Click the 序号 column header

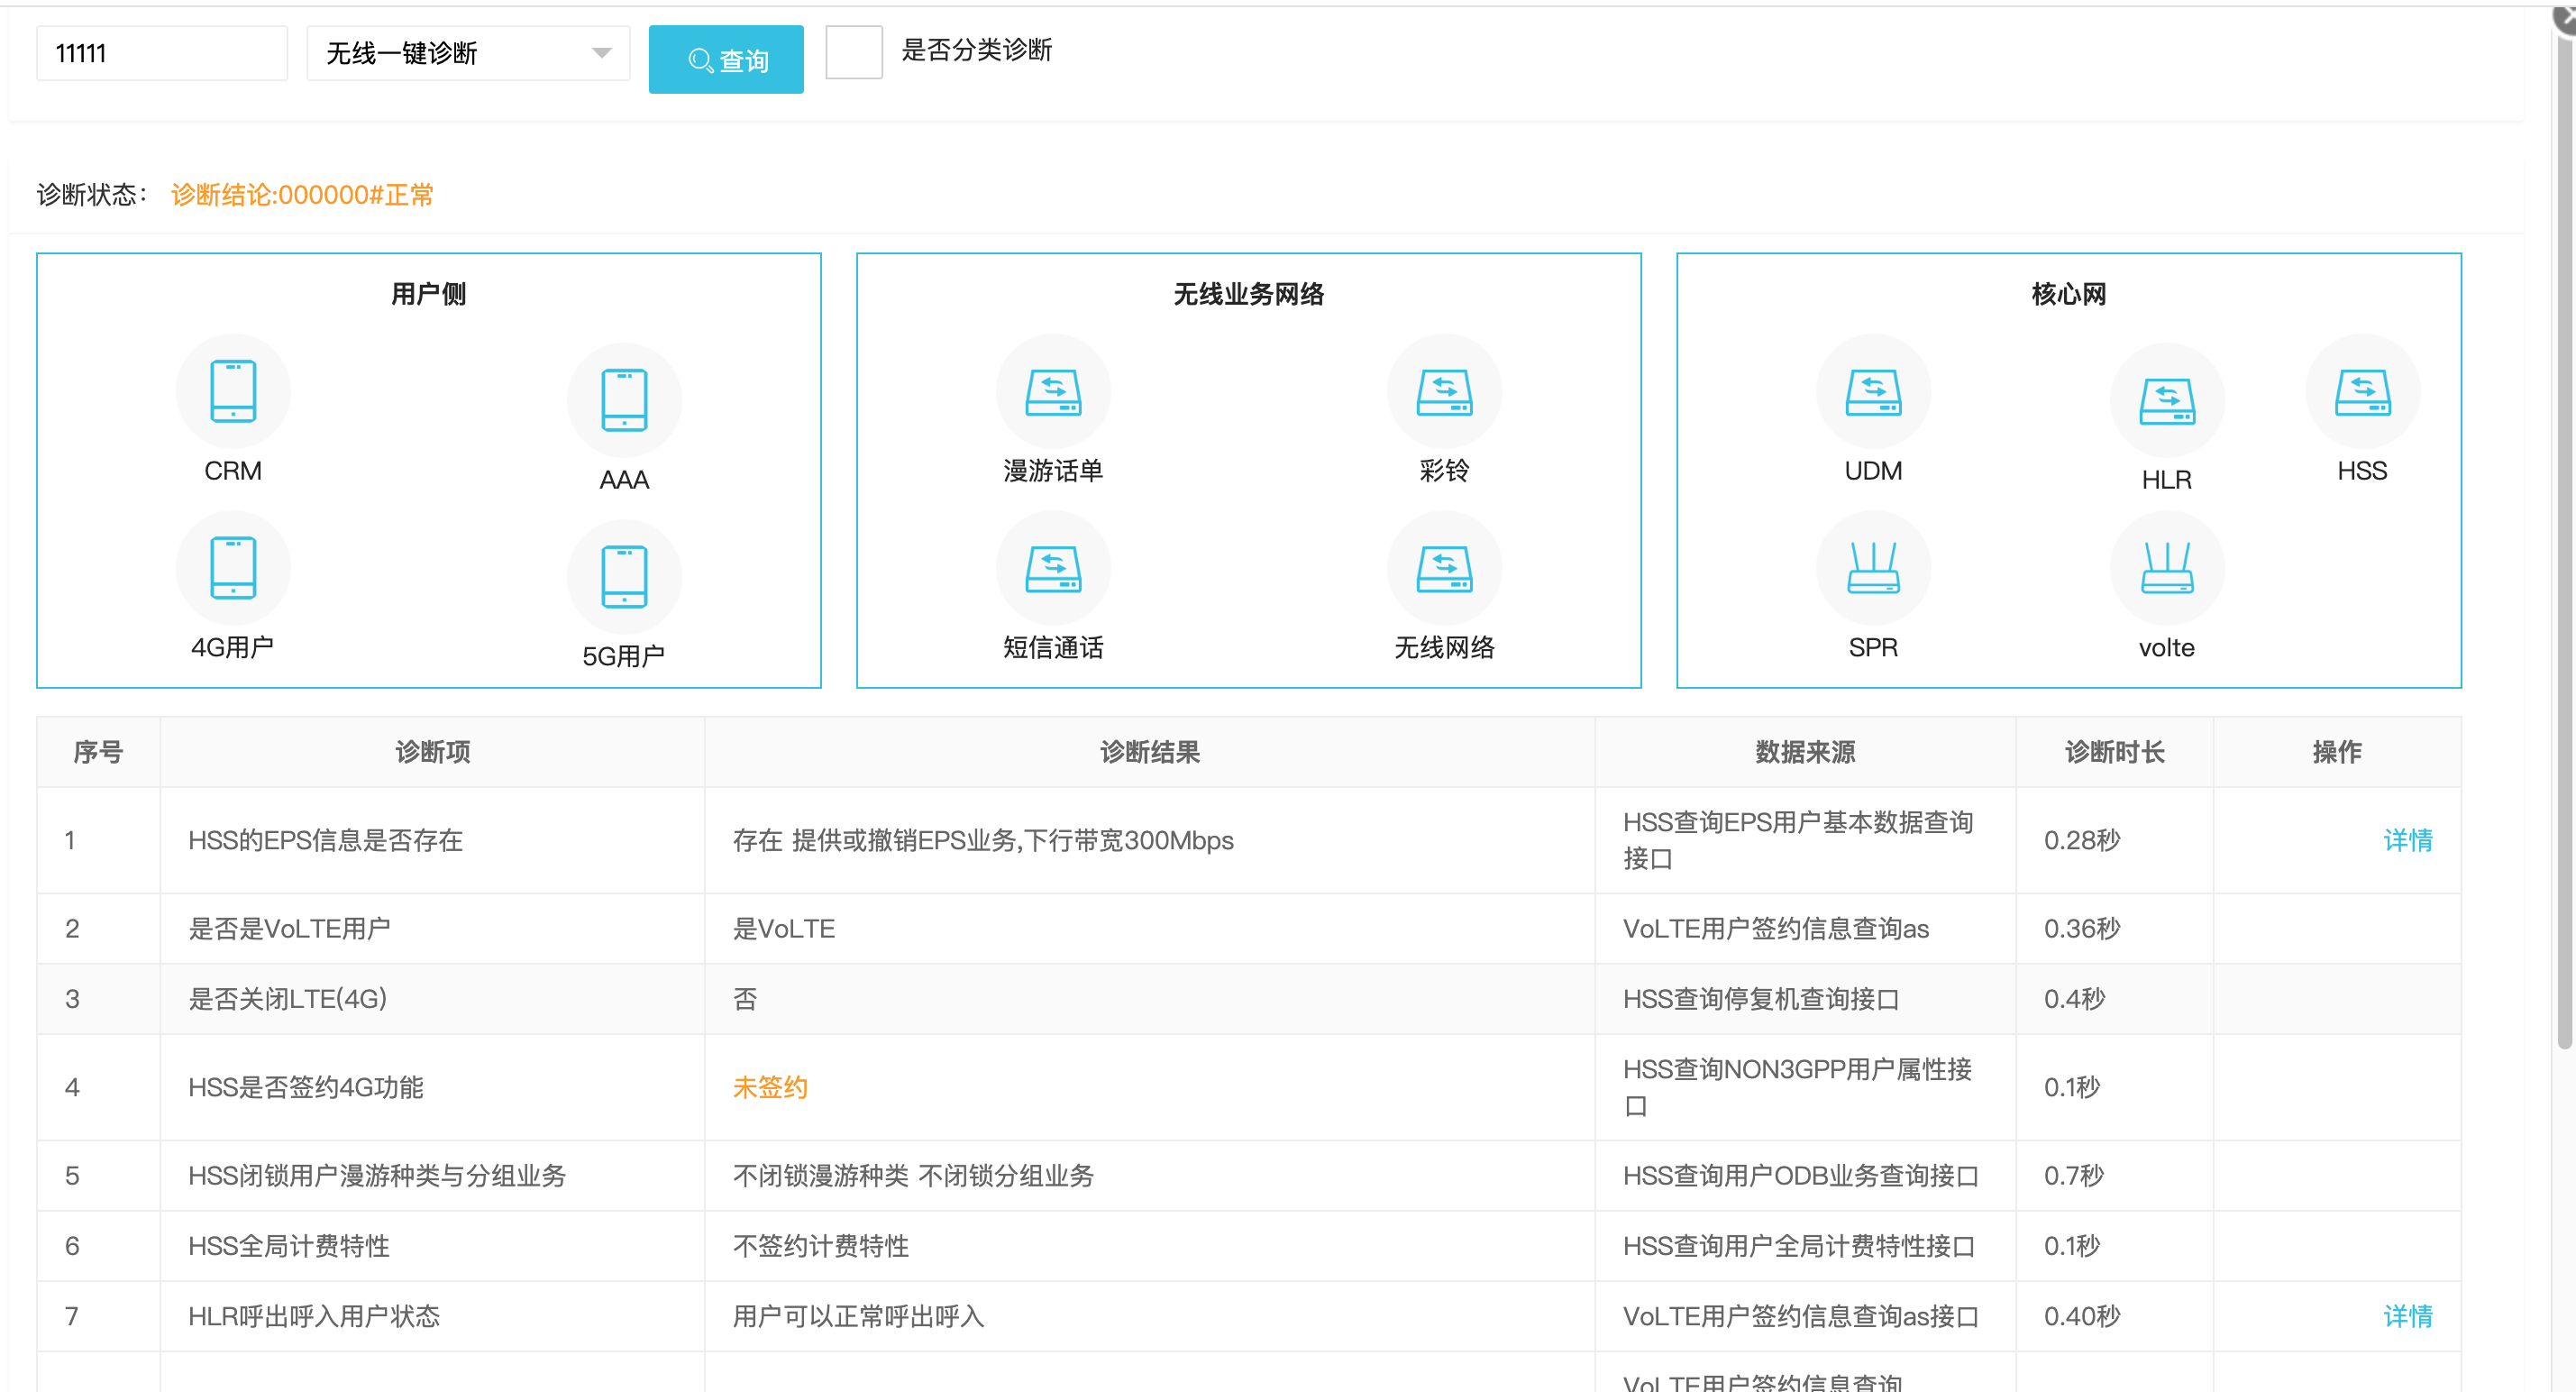click(98, 752)
